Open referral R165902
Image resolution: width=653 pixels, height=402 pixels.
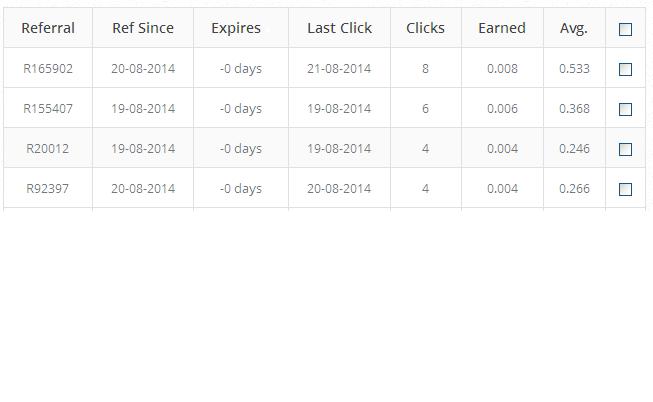[x=48, y=68]
